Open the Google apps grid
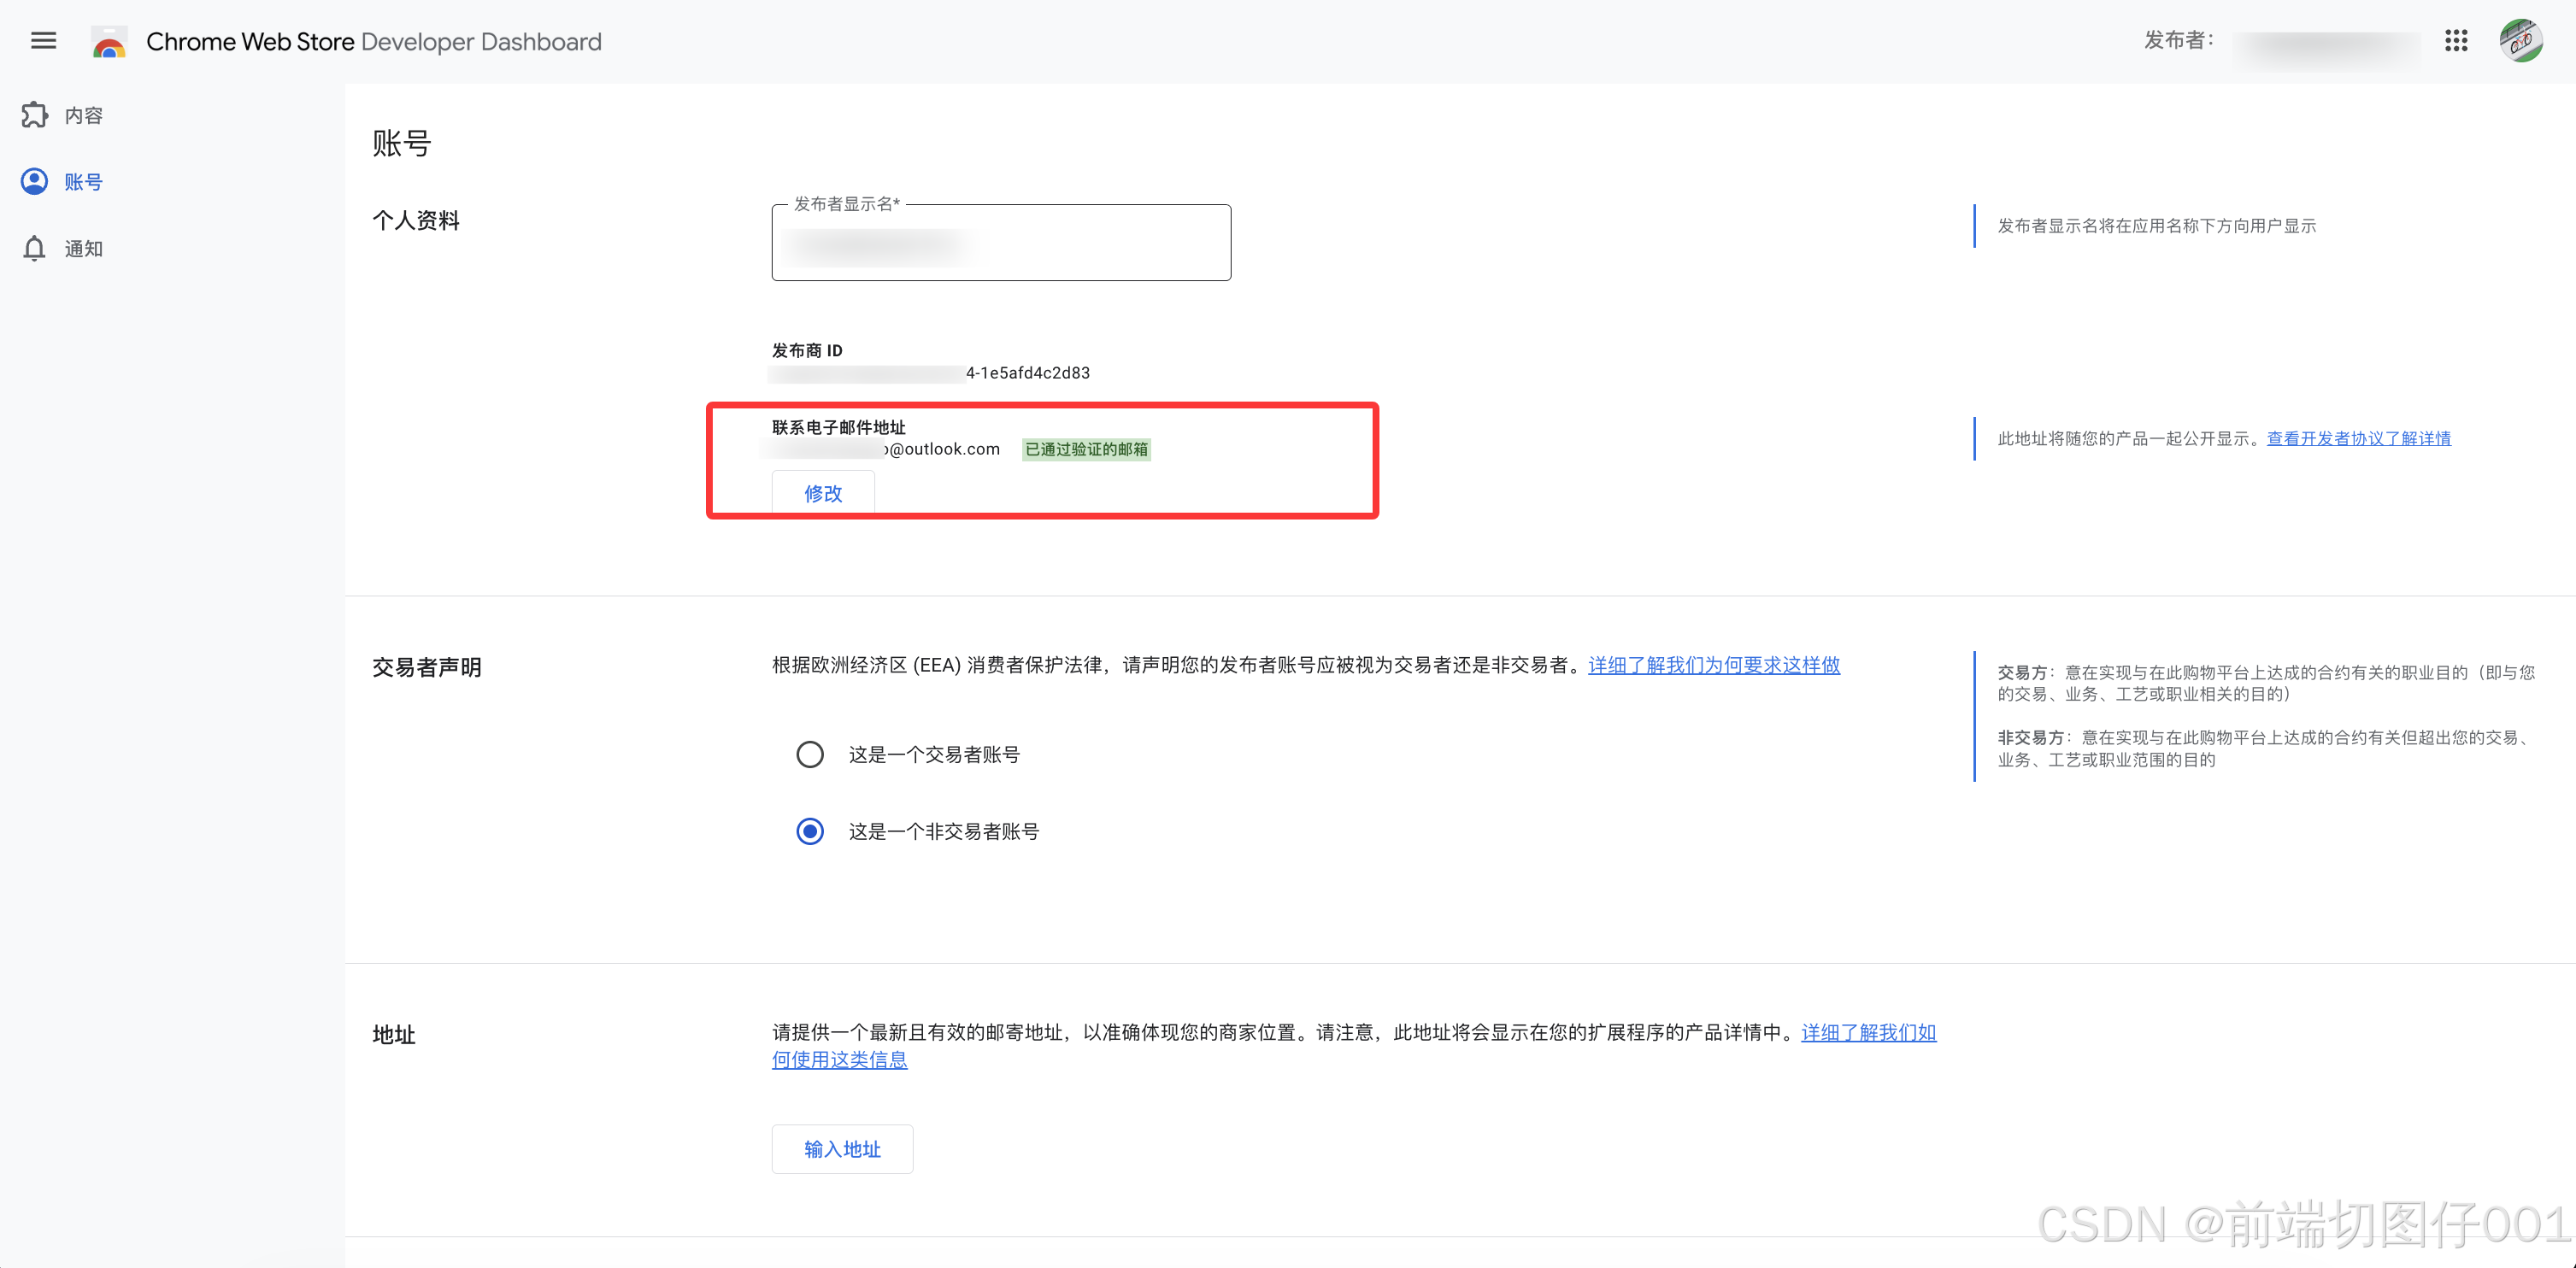Image resolution: width=2576 pixels, height=1268 pixels. [2456, 41]
